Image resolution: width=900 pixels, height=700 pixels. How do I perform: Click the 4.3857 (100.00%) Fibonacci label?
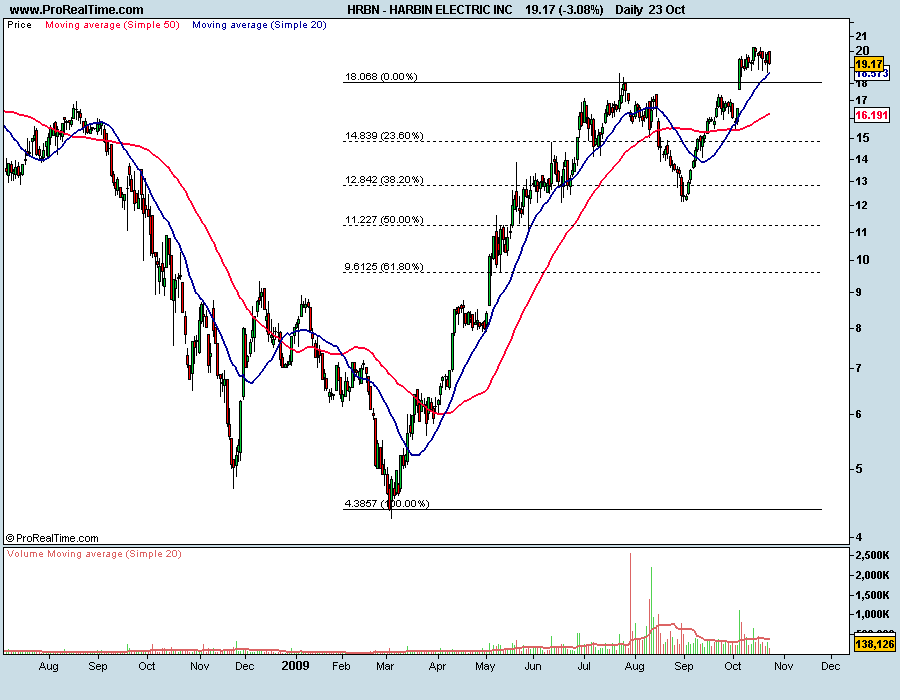point(387,503)
